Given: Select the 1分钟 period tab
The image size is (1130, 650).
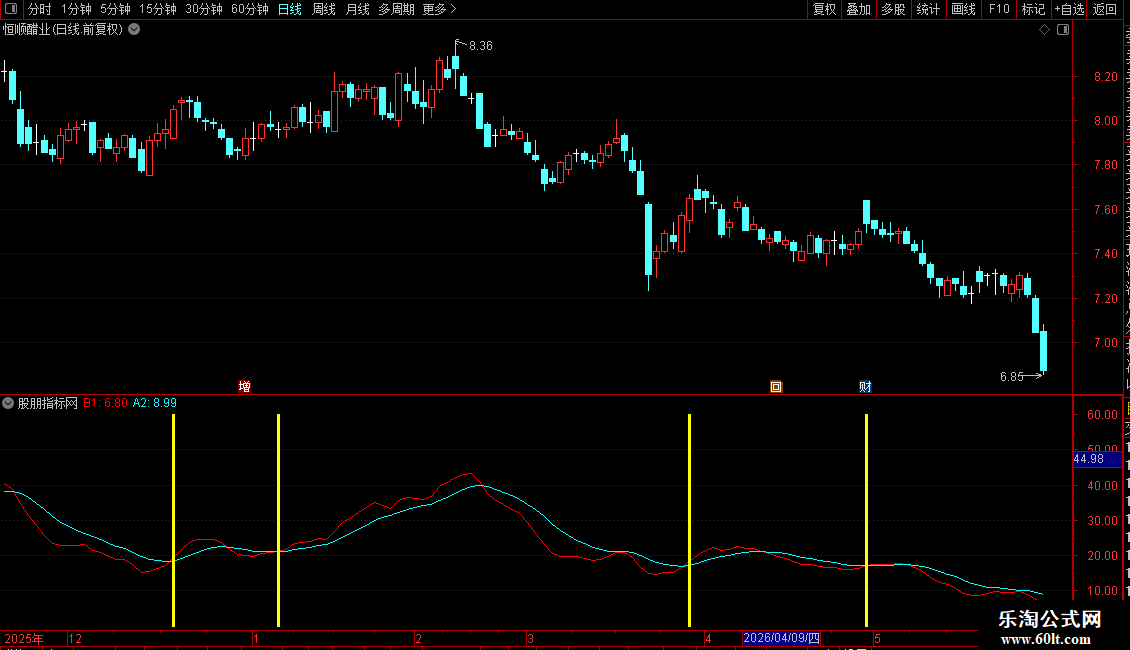Looking at the screenshot, I should coord(76,9).
